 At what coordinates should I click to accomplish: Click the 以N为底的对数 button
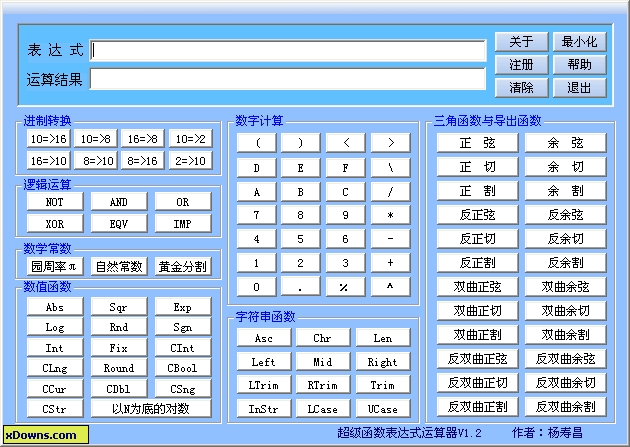point(151,409)
